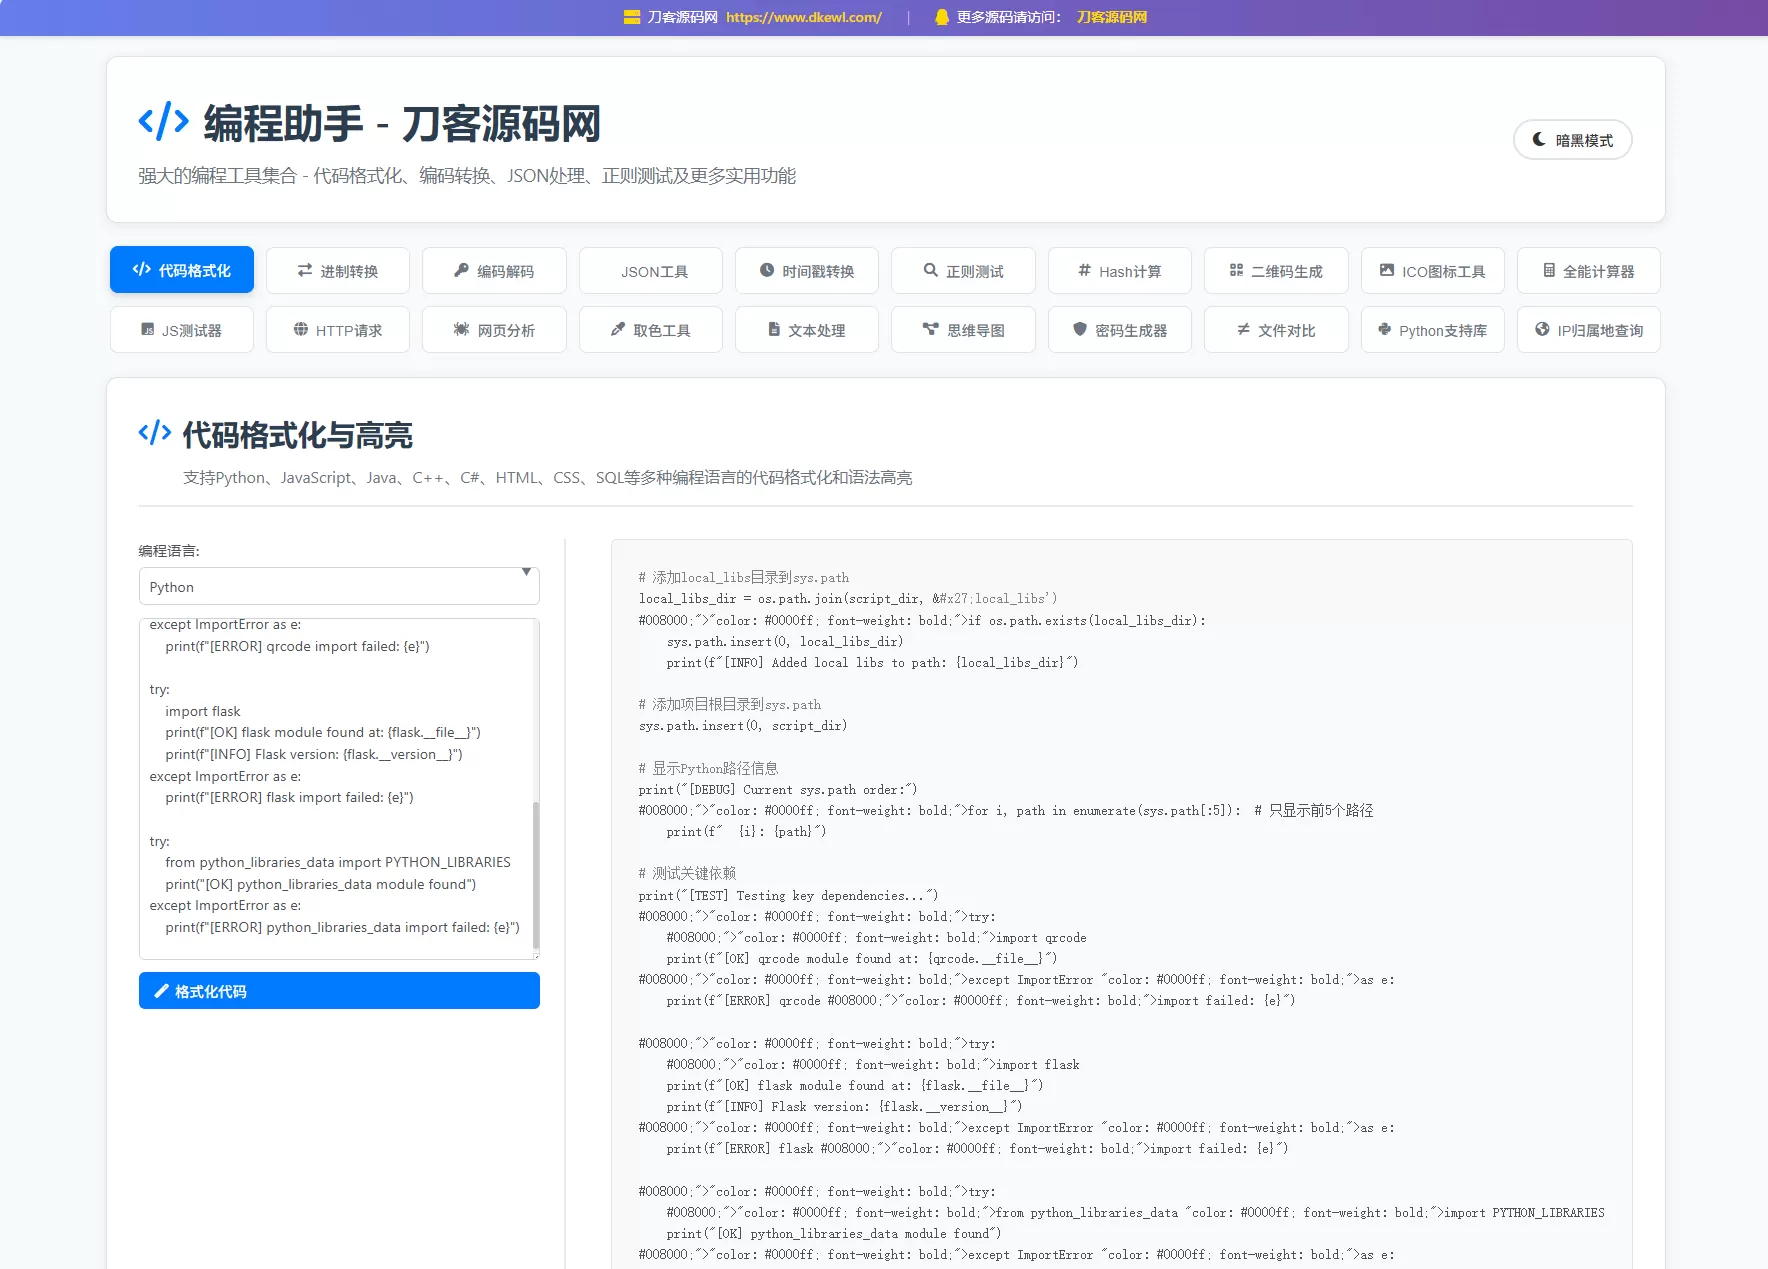Launch the IP归属地查询 lookup tool
The height and width of the screenshot is (1269, 1768).
coord(1587,330)
